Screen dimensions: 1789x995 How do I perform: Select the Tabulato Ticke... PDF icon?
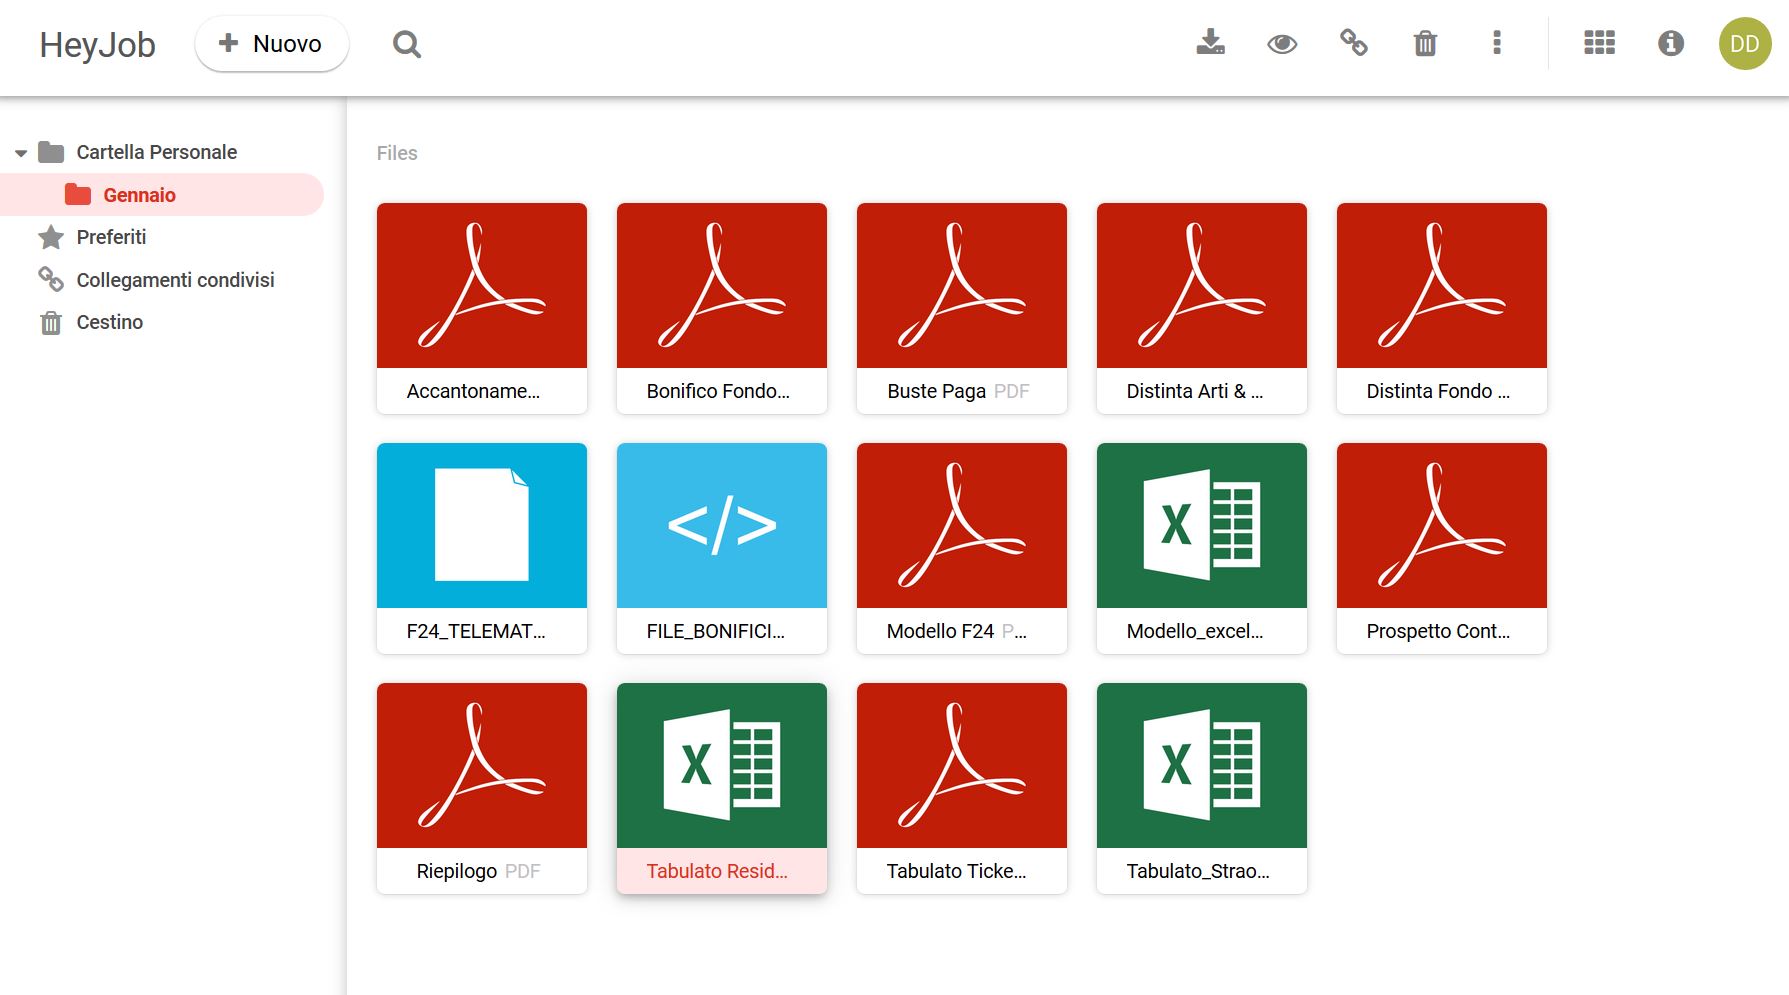(962, 766)
